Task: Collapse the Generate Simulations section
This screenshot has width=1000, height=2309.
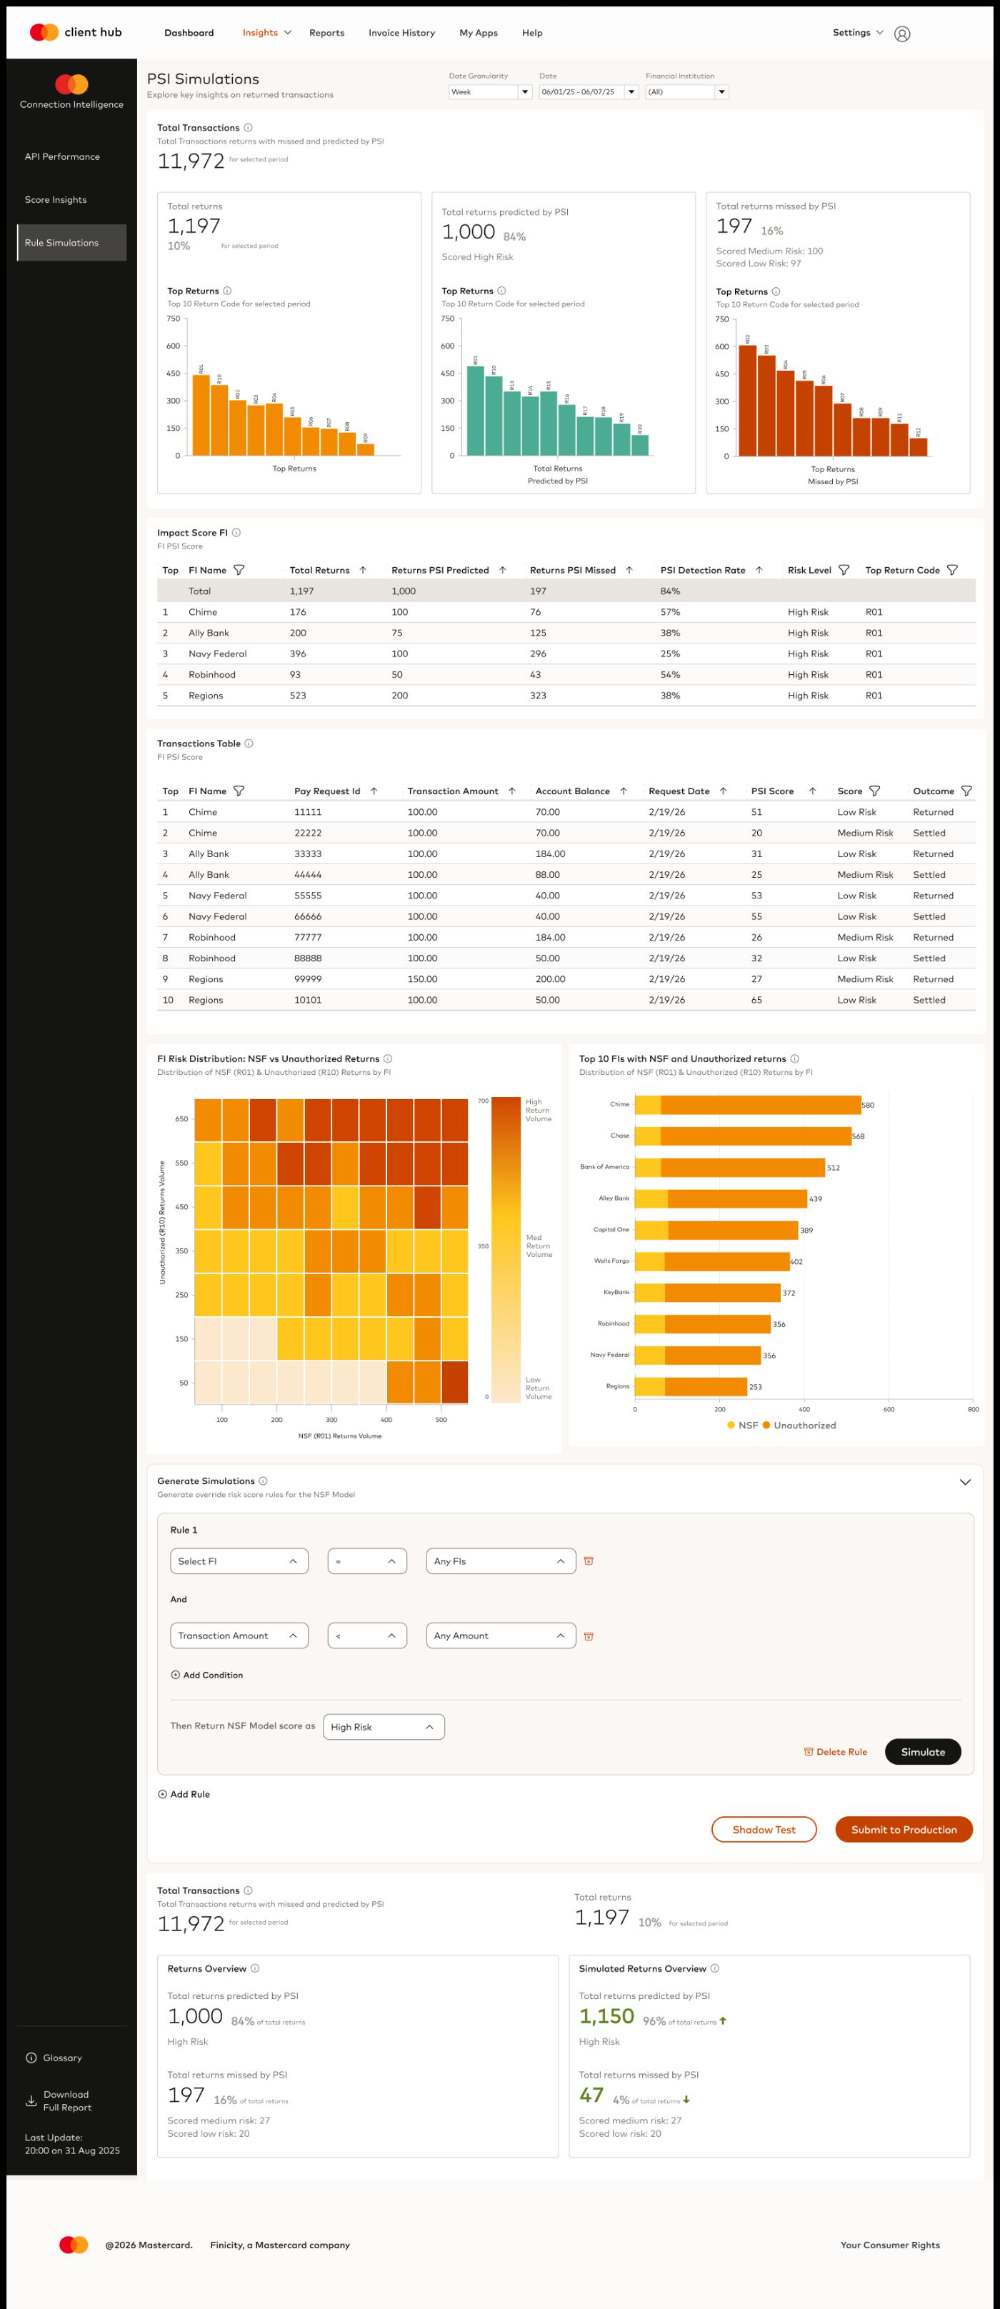Action: tap(965, 1482)
